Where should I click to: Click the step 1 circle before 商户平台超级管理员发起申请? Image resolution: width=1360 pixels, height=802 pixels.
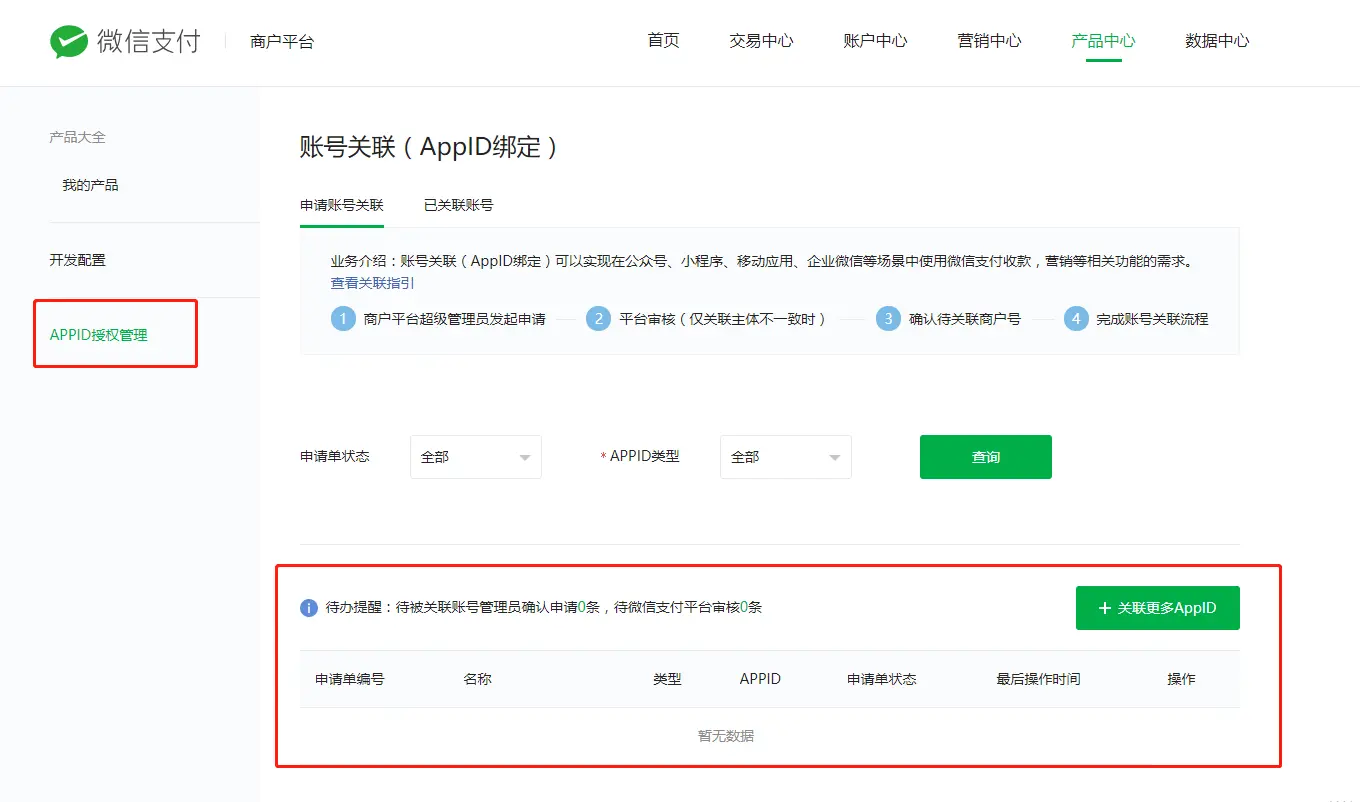tap(343, 319)
